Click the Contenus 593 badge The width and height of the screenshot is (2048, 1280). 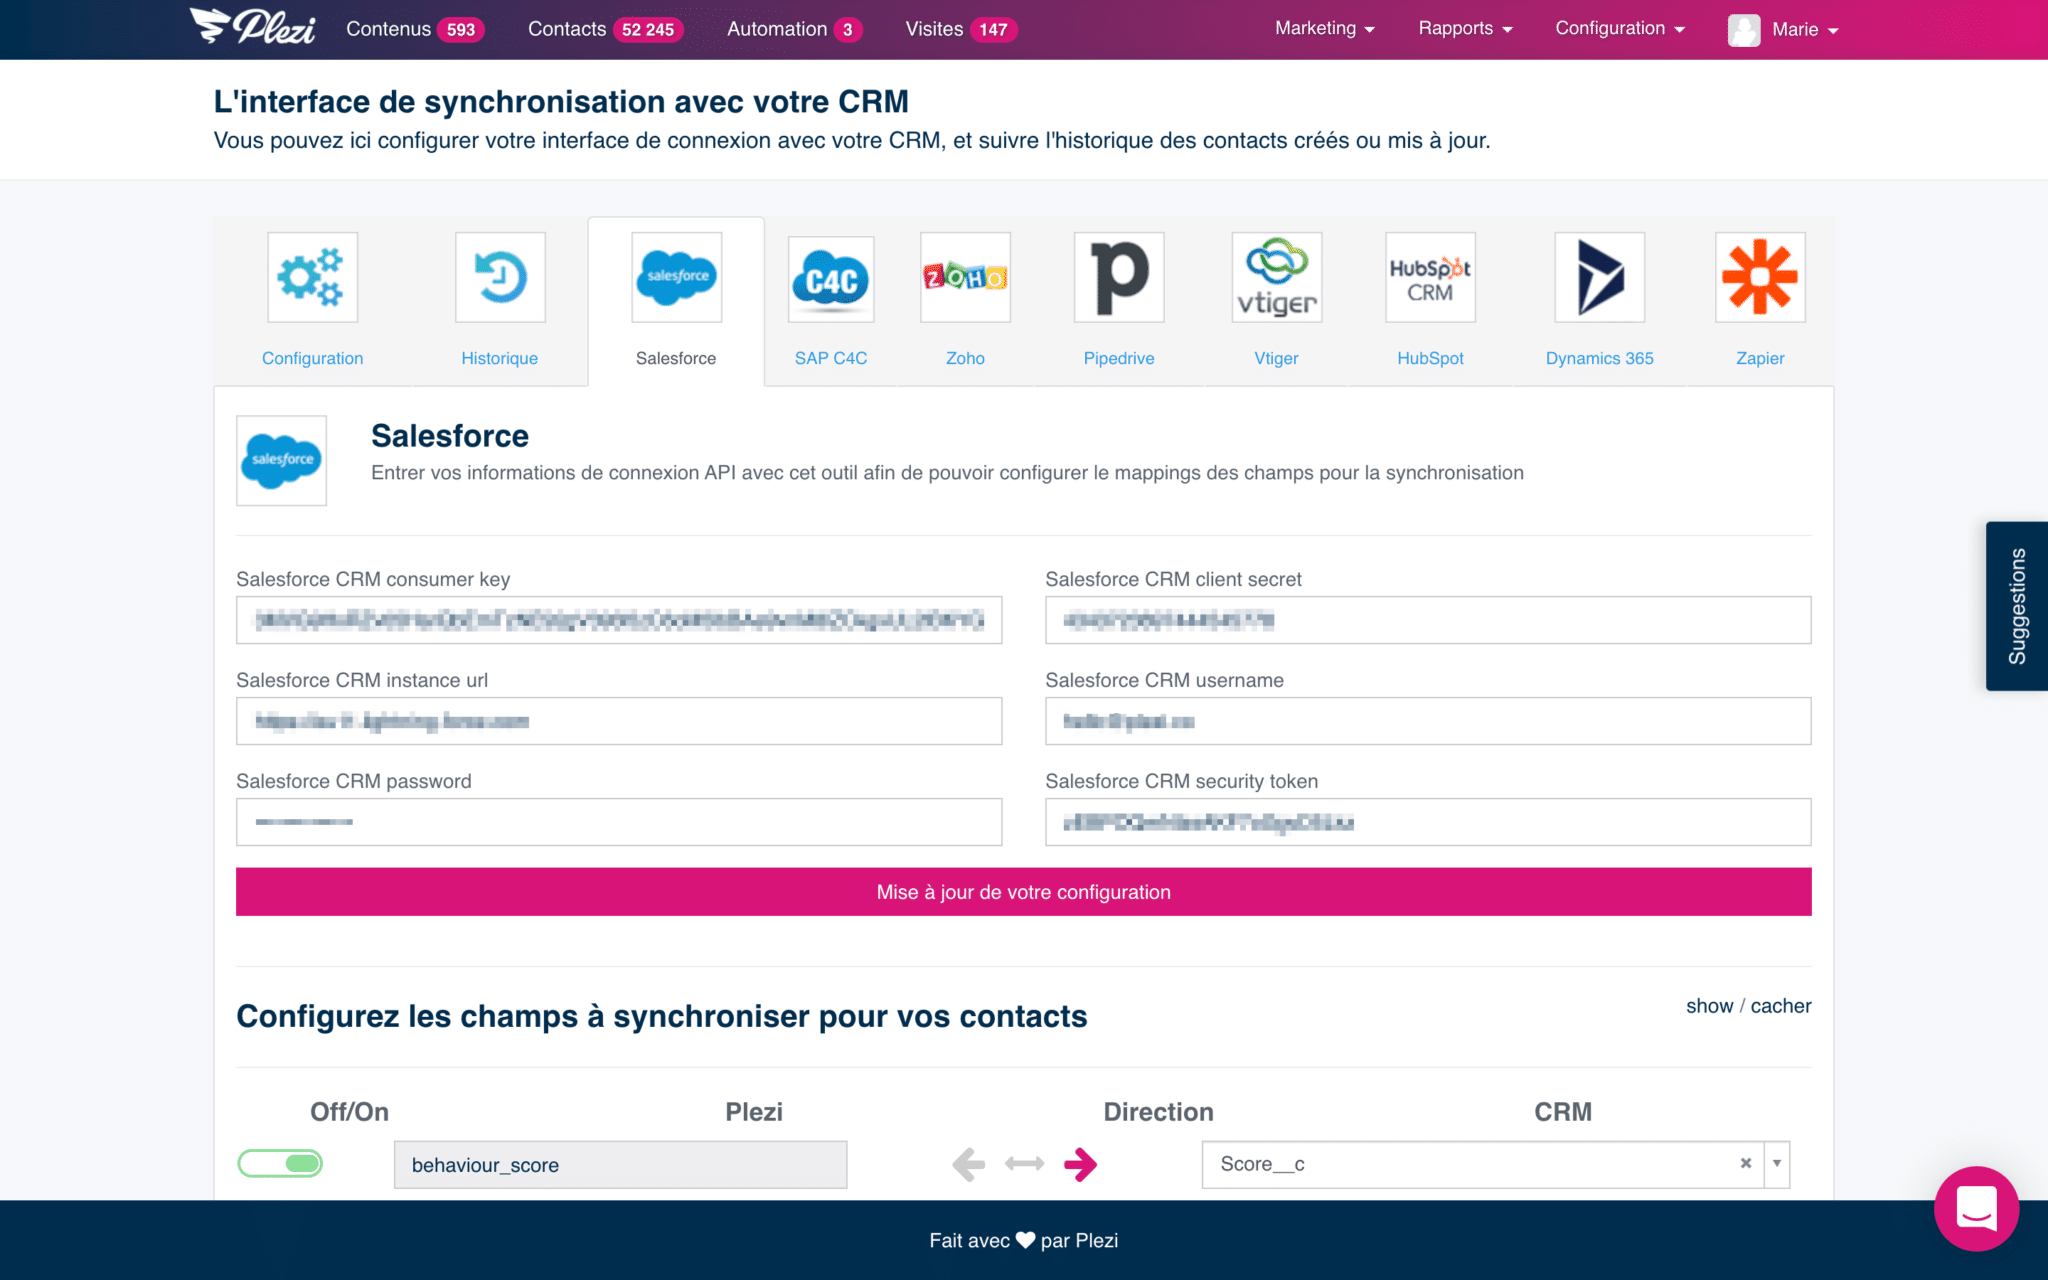[461, 30]
